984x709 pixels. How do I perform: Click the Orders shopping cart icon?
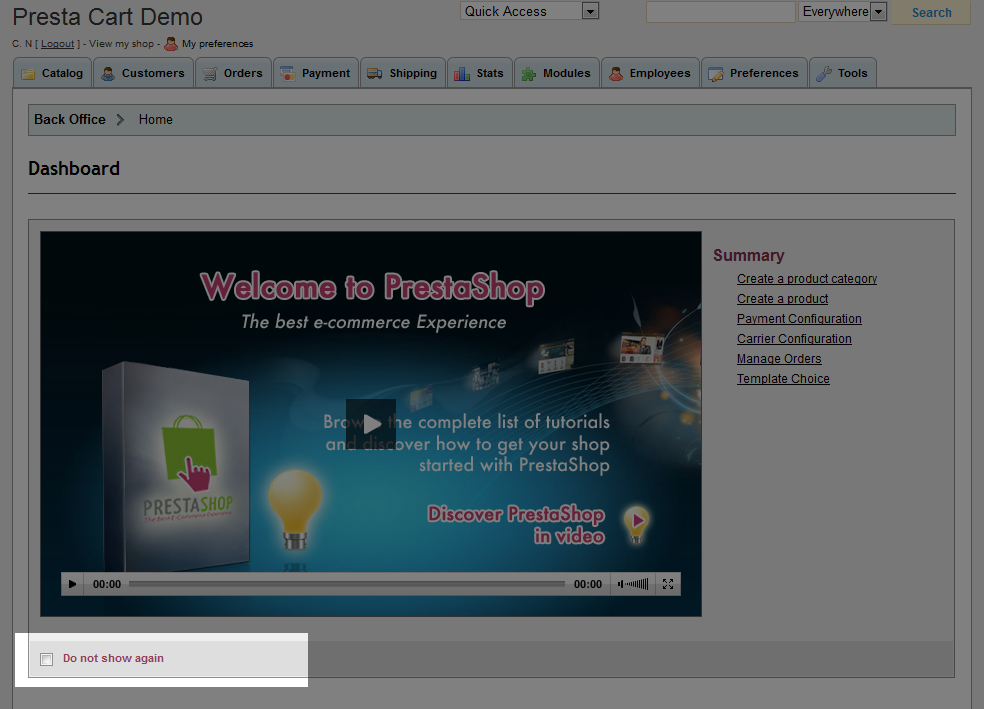(209, 74)
